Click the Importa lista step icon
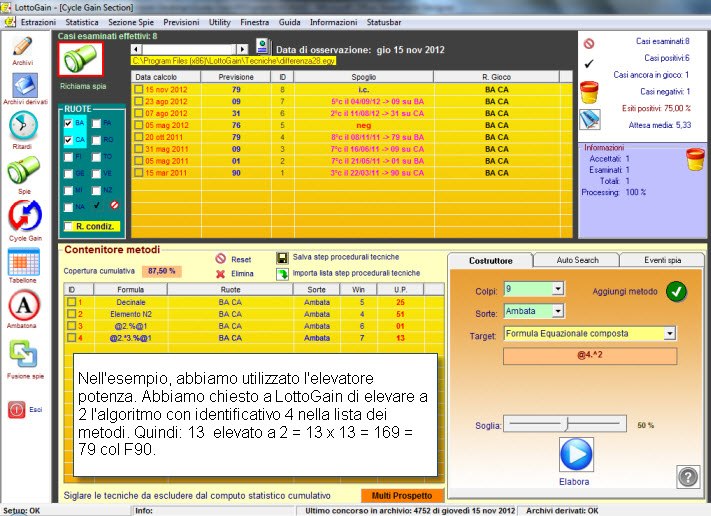The height and width of the screenshot is (516, 711). click(282, 274)
